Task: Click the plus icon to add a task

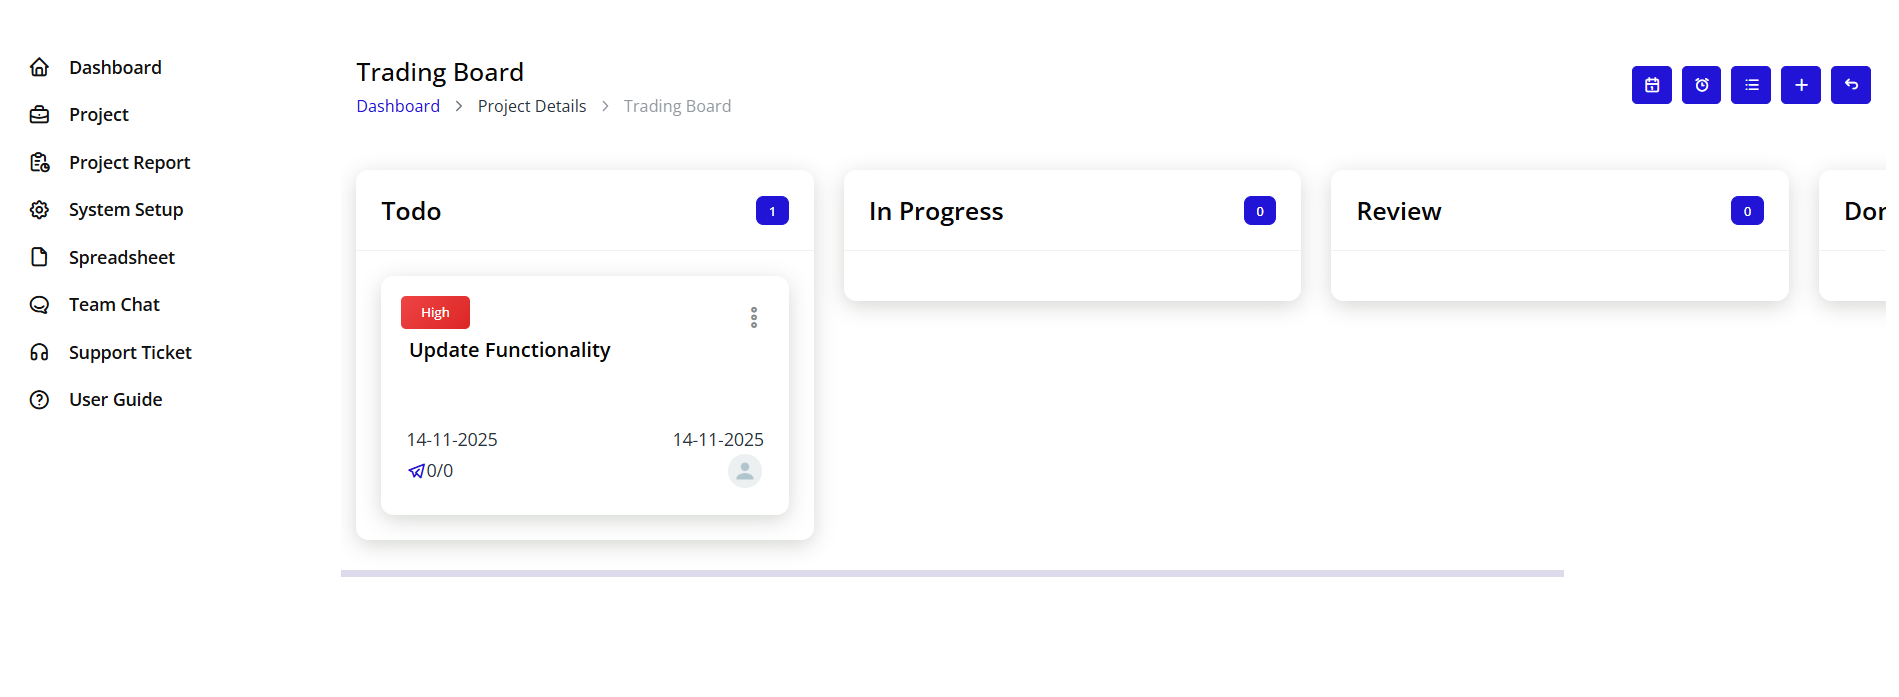Action: coord(1801,85)
